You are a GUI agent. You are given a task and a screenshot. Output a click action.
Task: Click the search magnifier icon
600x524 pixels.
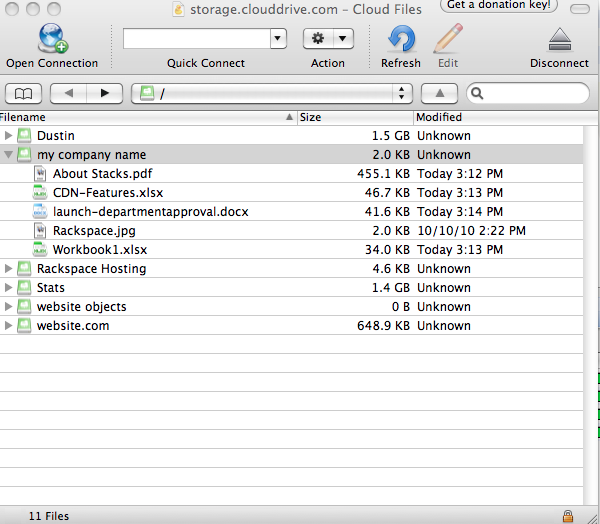click(477, 93)
